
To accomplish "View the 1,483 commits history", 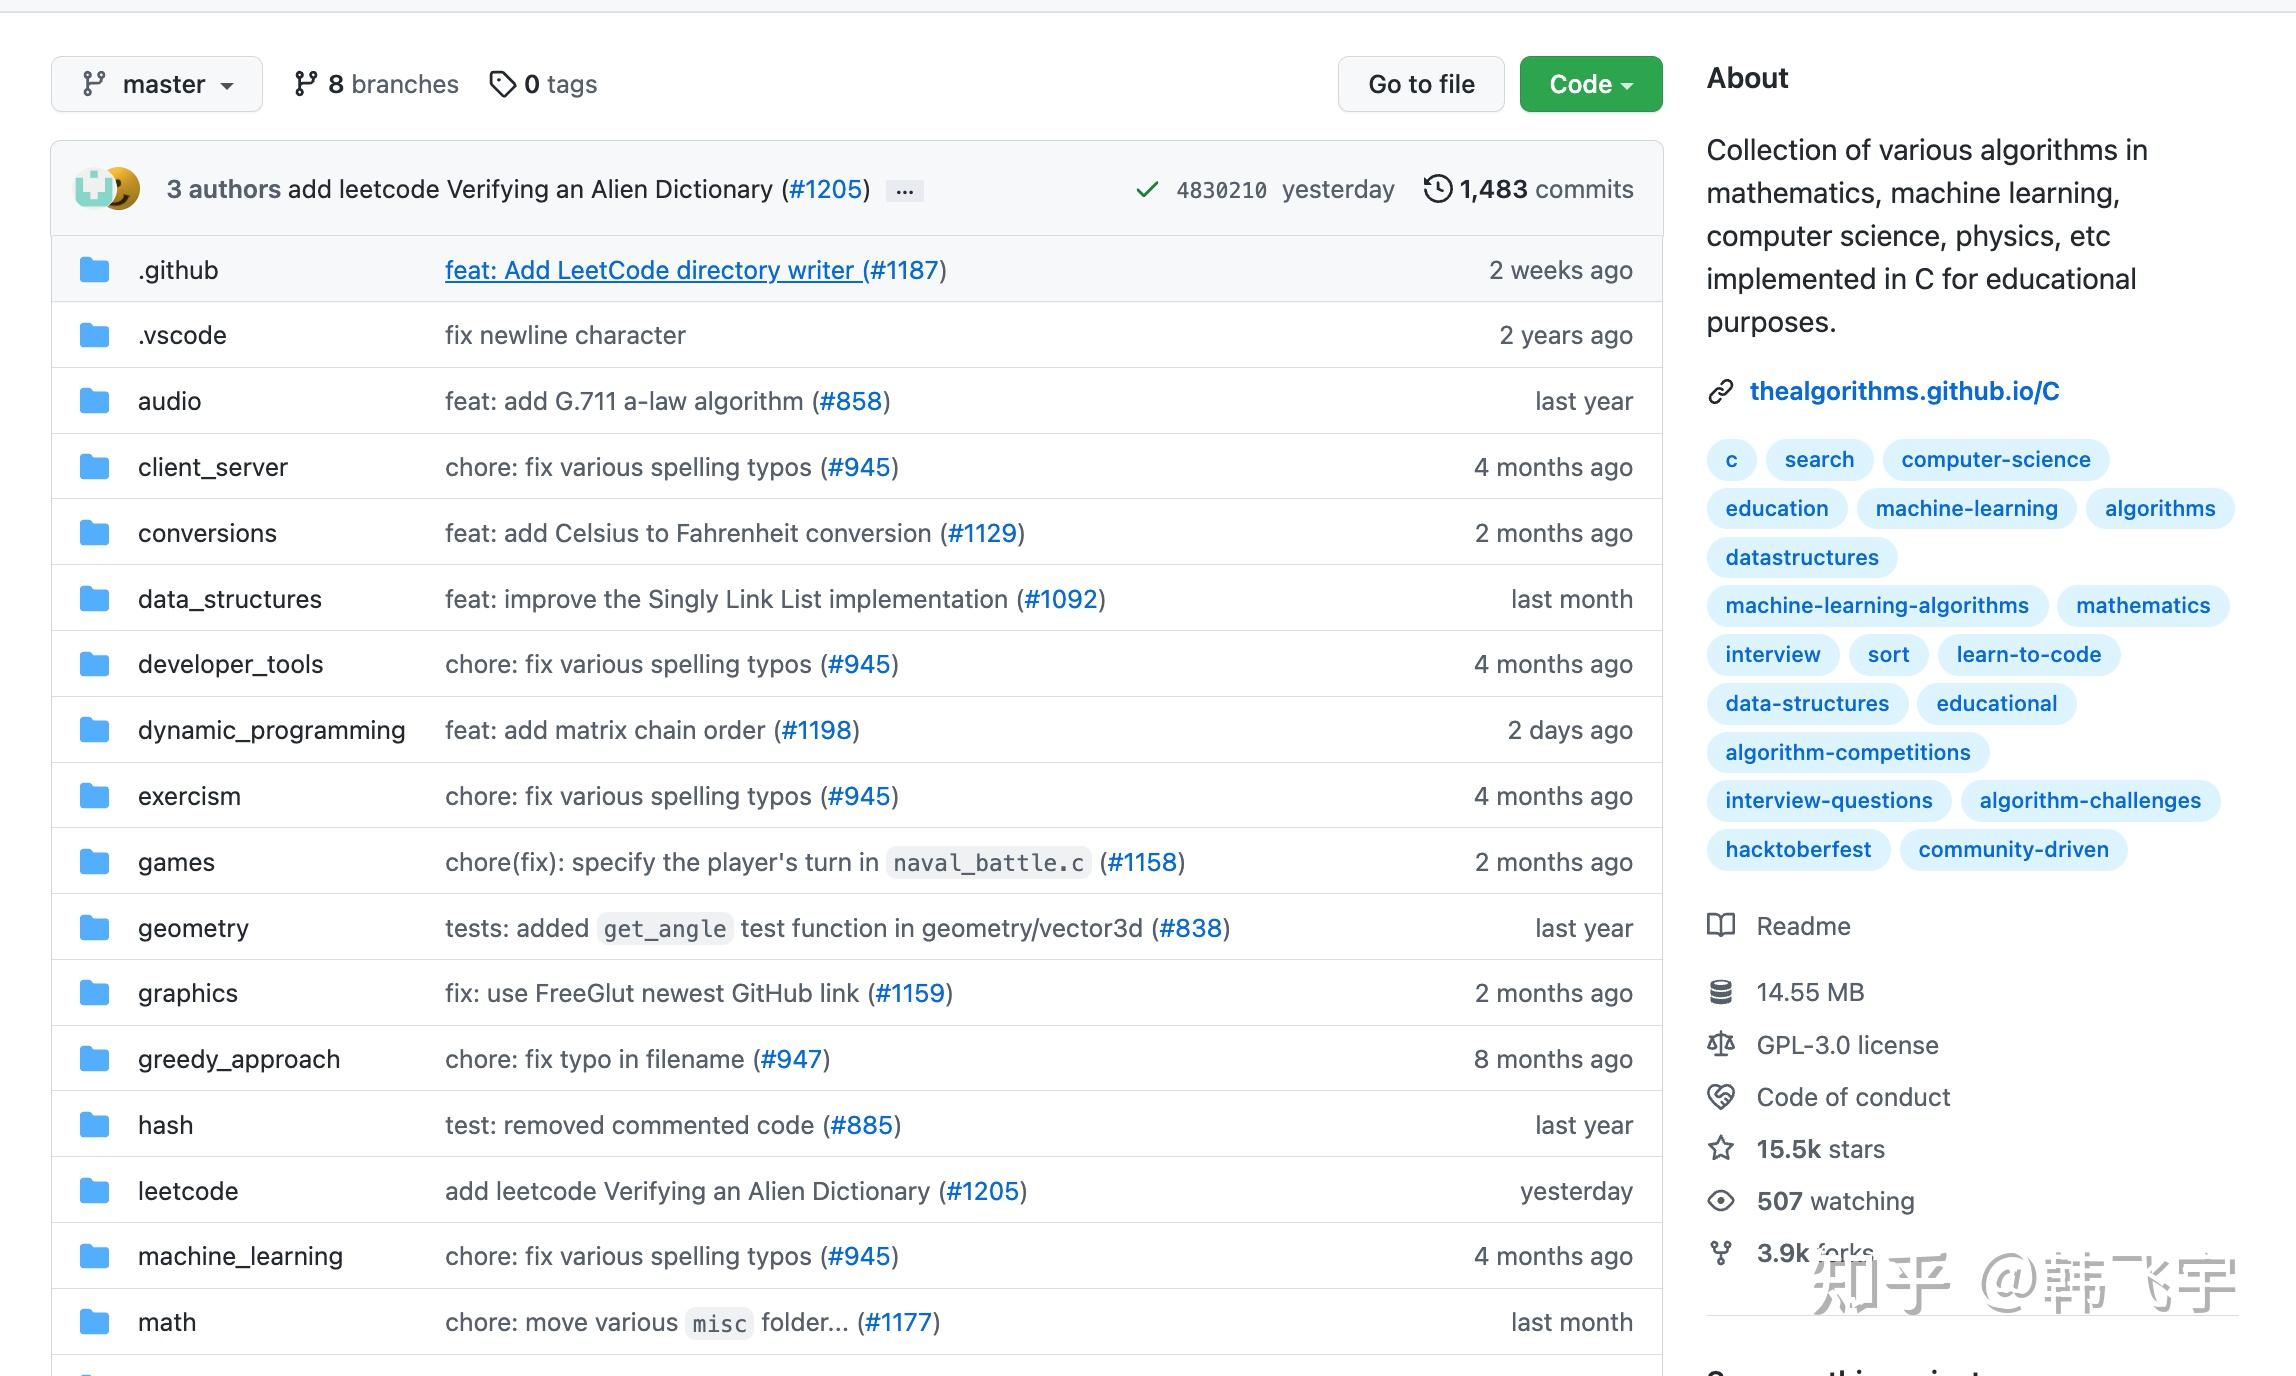I will point(1545,189).
